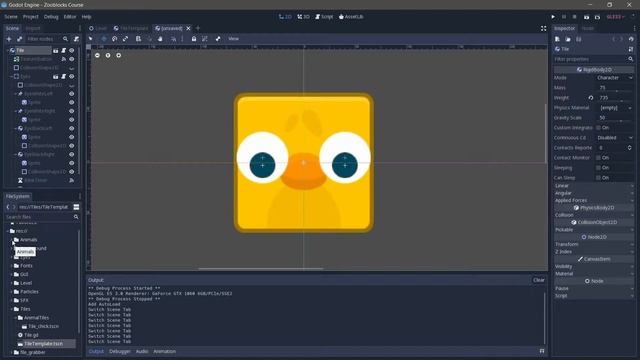Open the script attached to Tile node
This screenshot has width=640, height=360.
tap(64, 50)
